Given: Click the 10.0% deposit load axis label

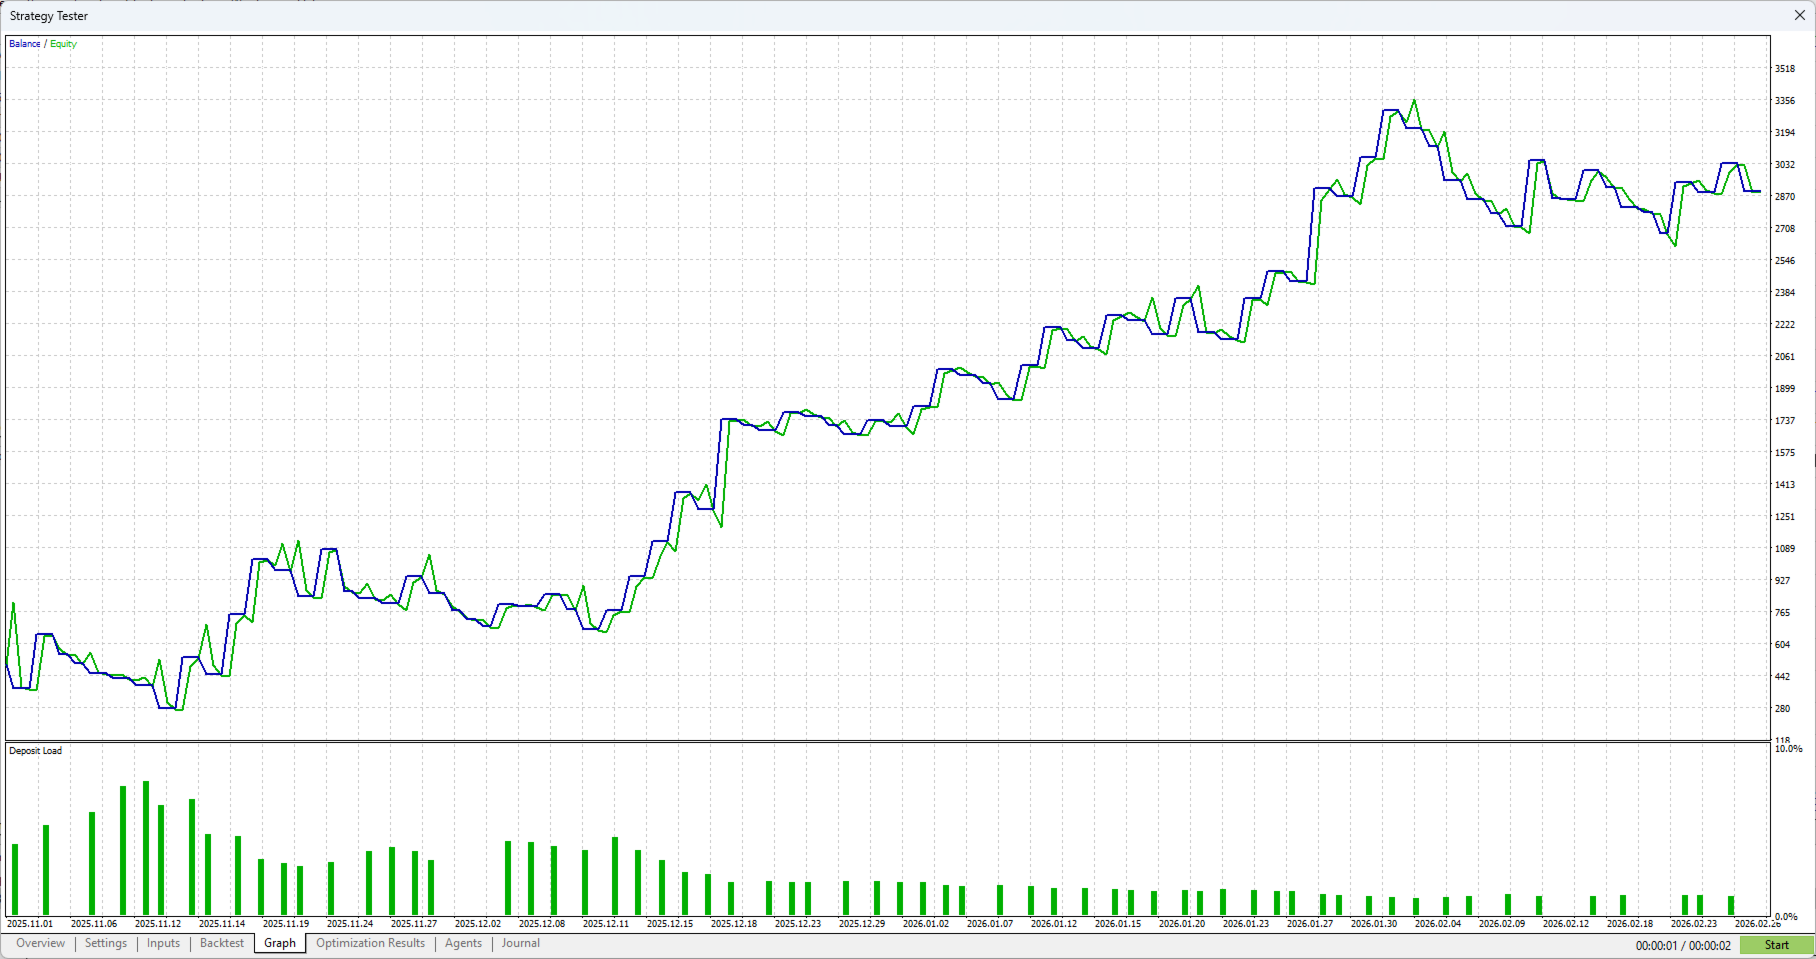Looking at the screenshot, I should [x=1788, y=749].
